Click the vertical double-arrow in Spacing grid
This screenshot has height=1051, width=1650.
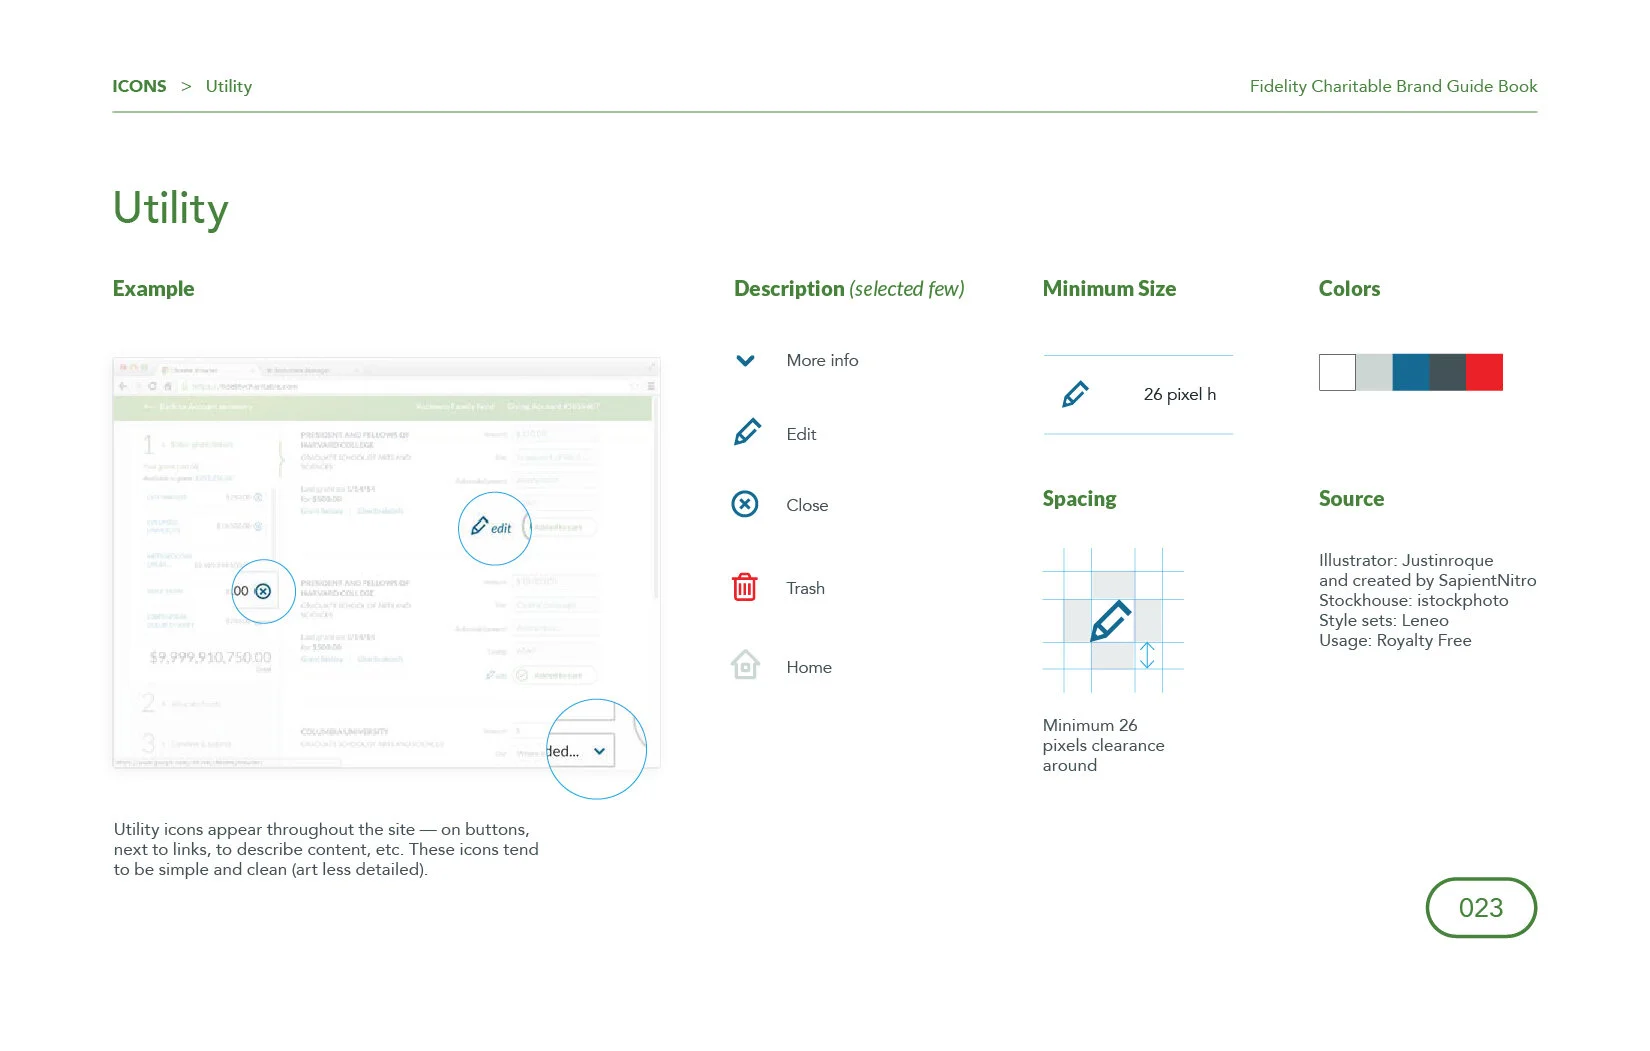tap(1147, 655)
